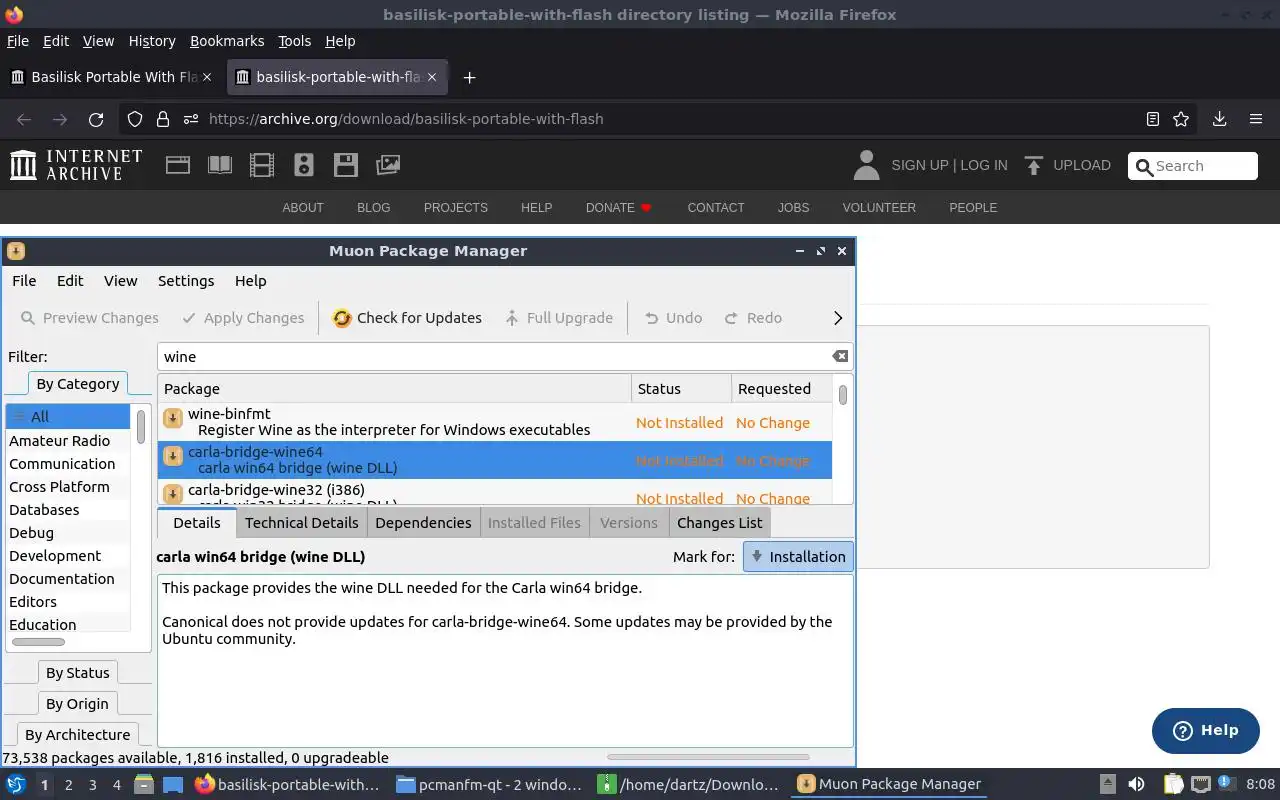Screen dimensions: 1280x800
Task: Switch to the By Origin filter tab
Action: (77, 704)
